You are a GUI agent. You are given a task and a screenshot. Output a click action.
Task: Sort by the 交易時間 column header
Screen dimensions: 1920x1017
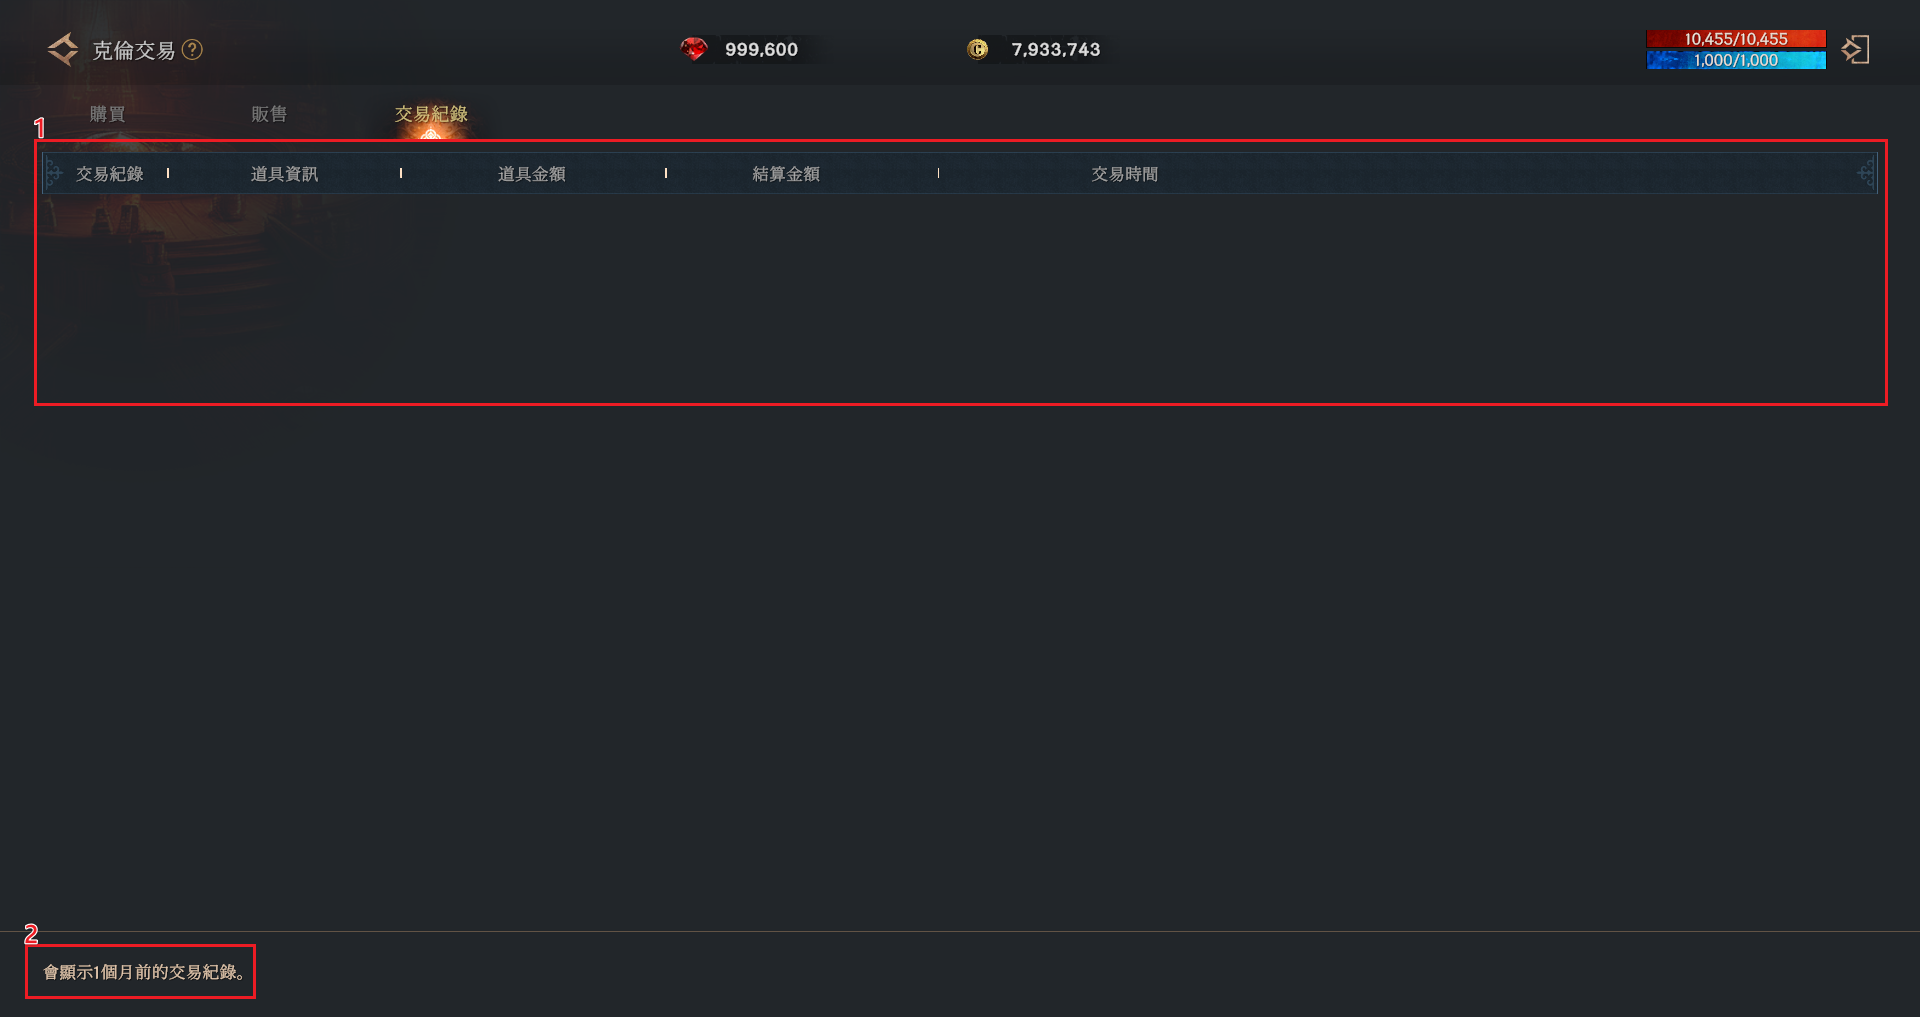point(1124,174)
